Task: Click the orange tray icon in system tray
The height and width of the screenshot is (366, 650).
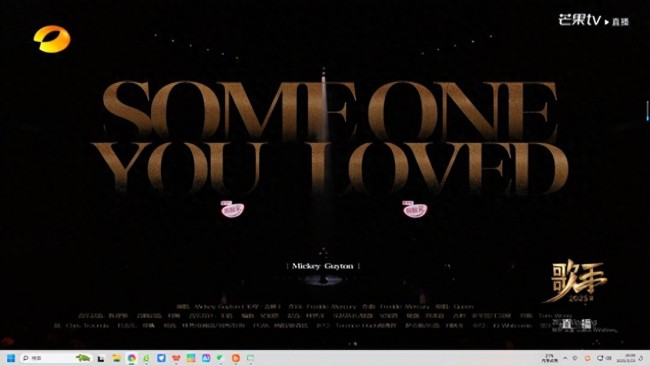Action: (x=587, y=358)
